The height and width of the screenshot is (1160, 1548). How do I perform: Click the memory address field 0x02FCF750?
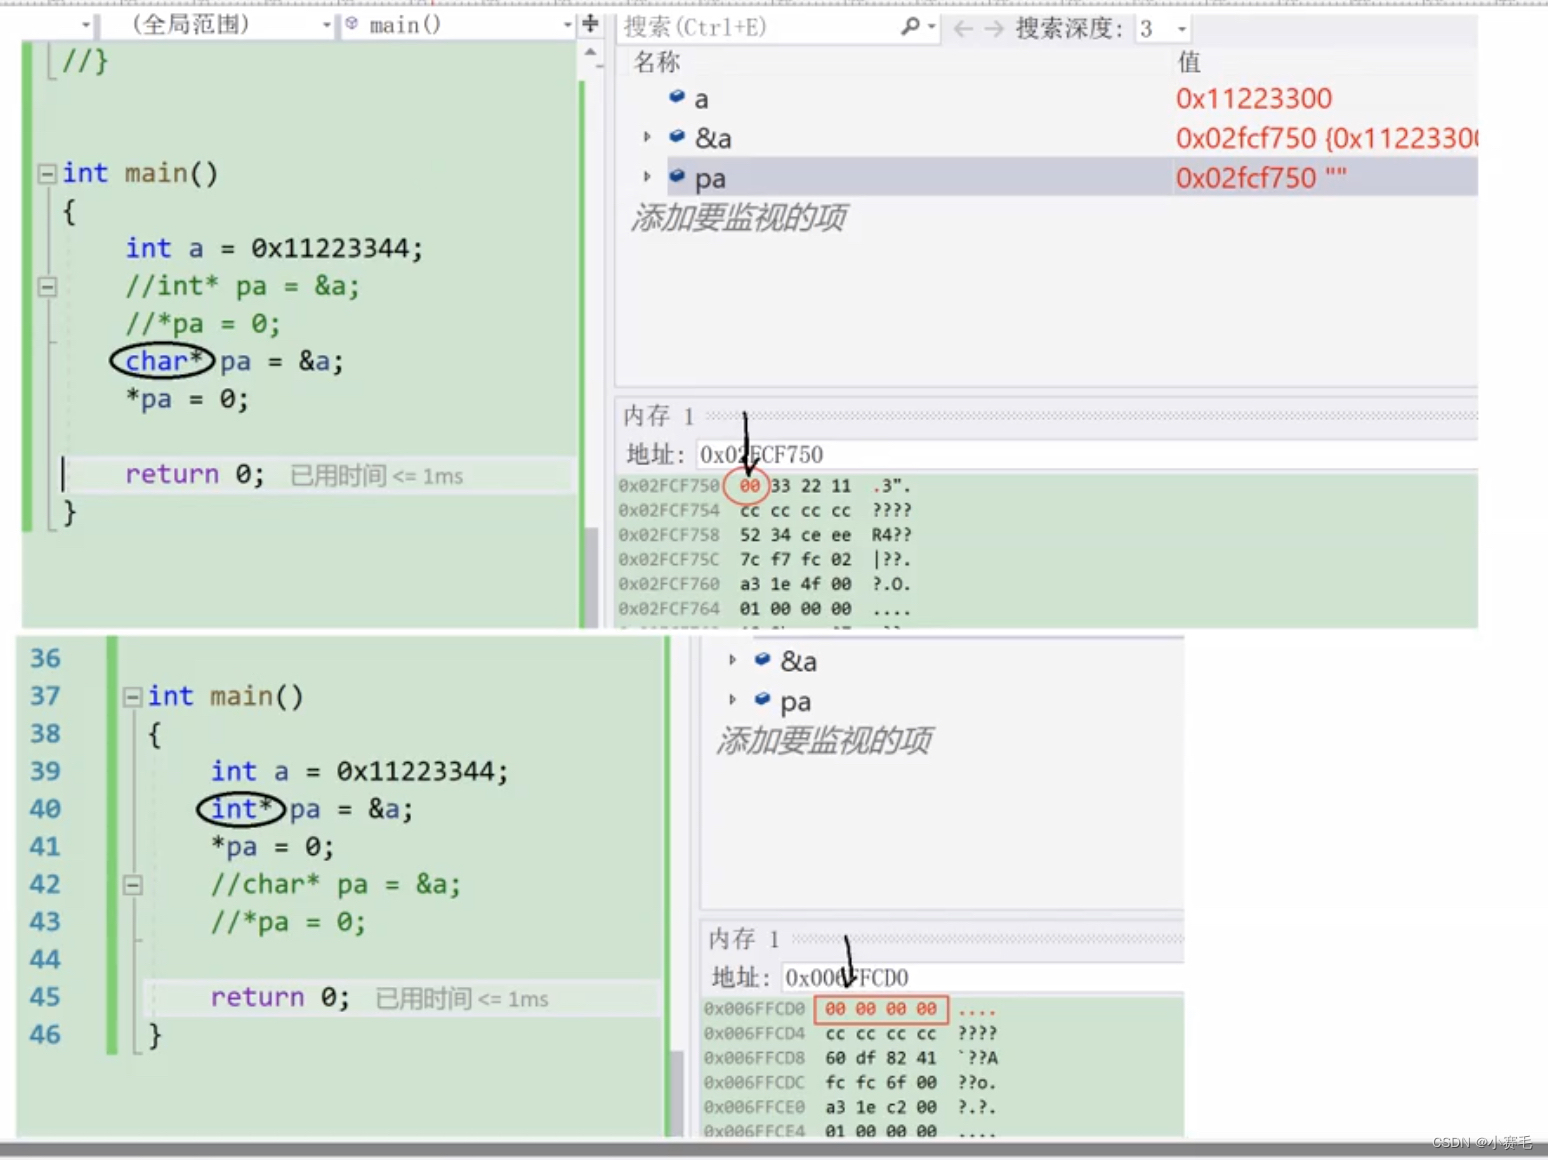[1086, 455]
